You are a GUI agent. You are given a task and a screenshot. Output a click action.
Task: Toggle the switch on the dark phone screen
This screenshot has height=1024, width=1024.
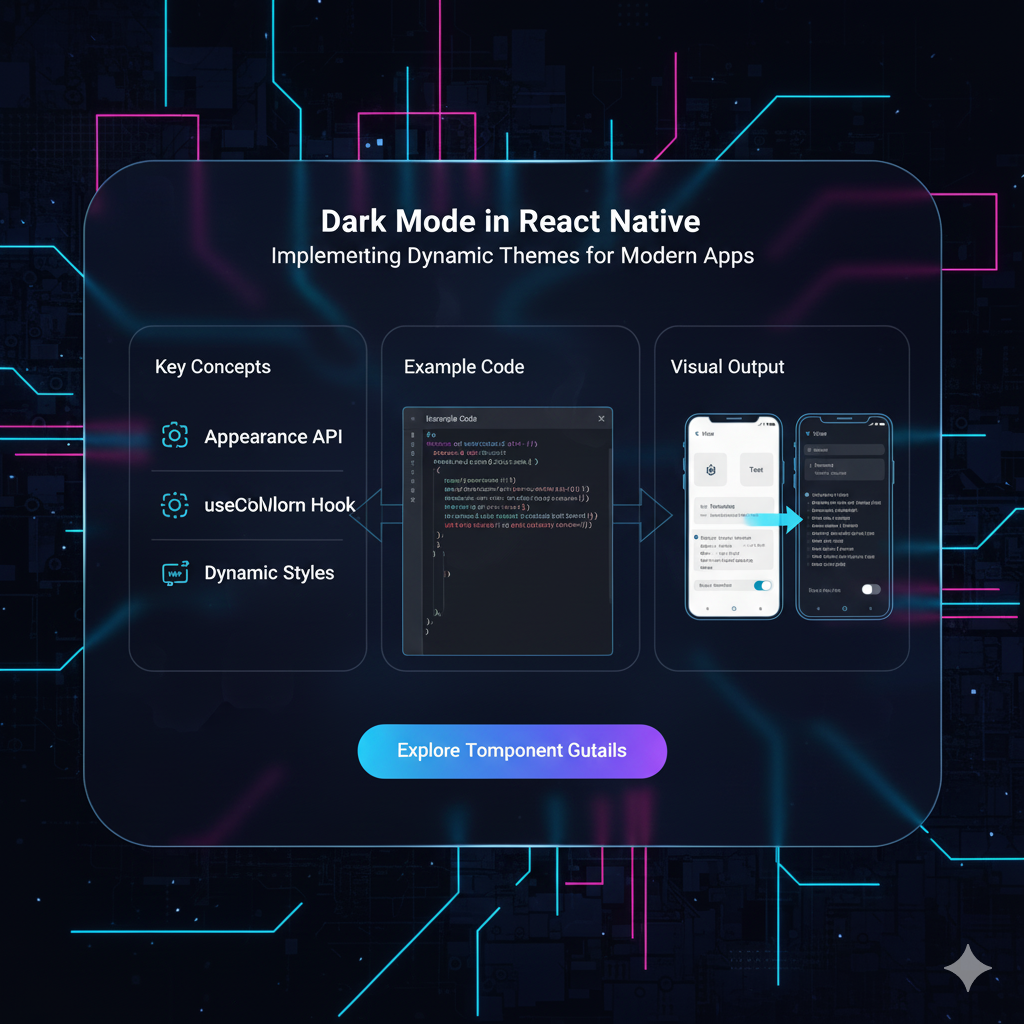(870, 590)
